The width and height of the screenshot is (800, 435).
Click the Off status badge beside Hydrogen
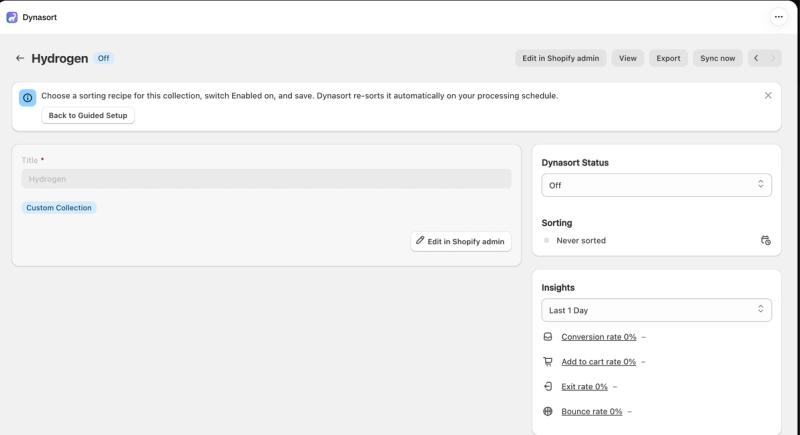[x=104, y=58]
